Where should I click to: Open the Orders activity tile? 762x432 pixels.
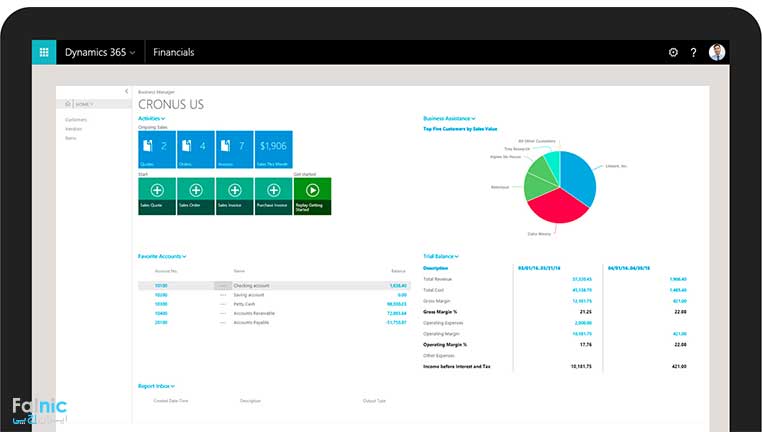[195, 149]
